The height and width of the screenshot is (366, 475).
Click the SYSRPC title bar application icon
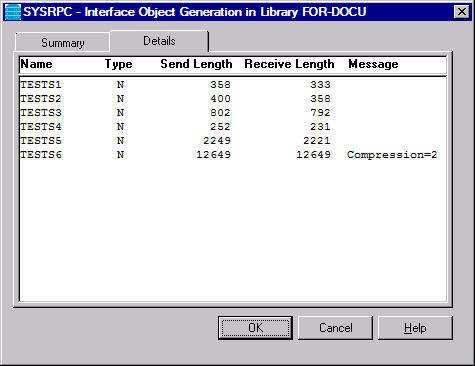coord(13,12)
